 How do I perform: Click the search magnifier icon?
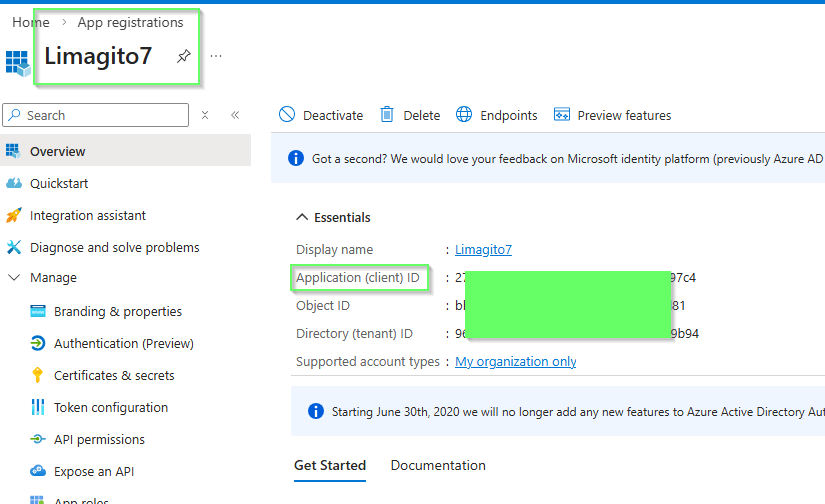coord(15,115)
